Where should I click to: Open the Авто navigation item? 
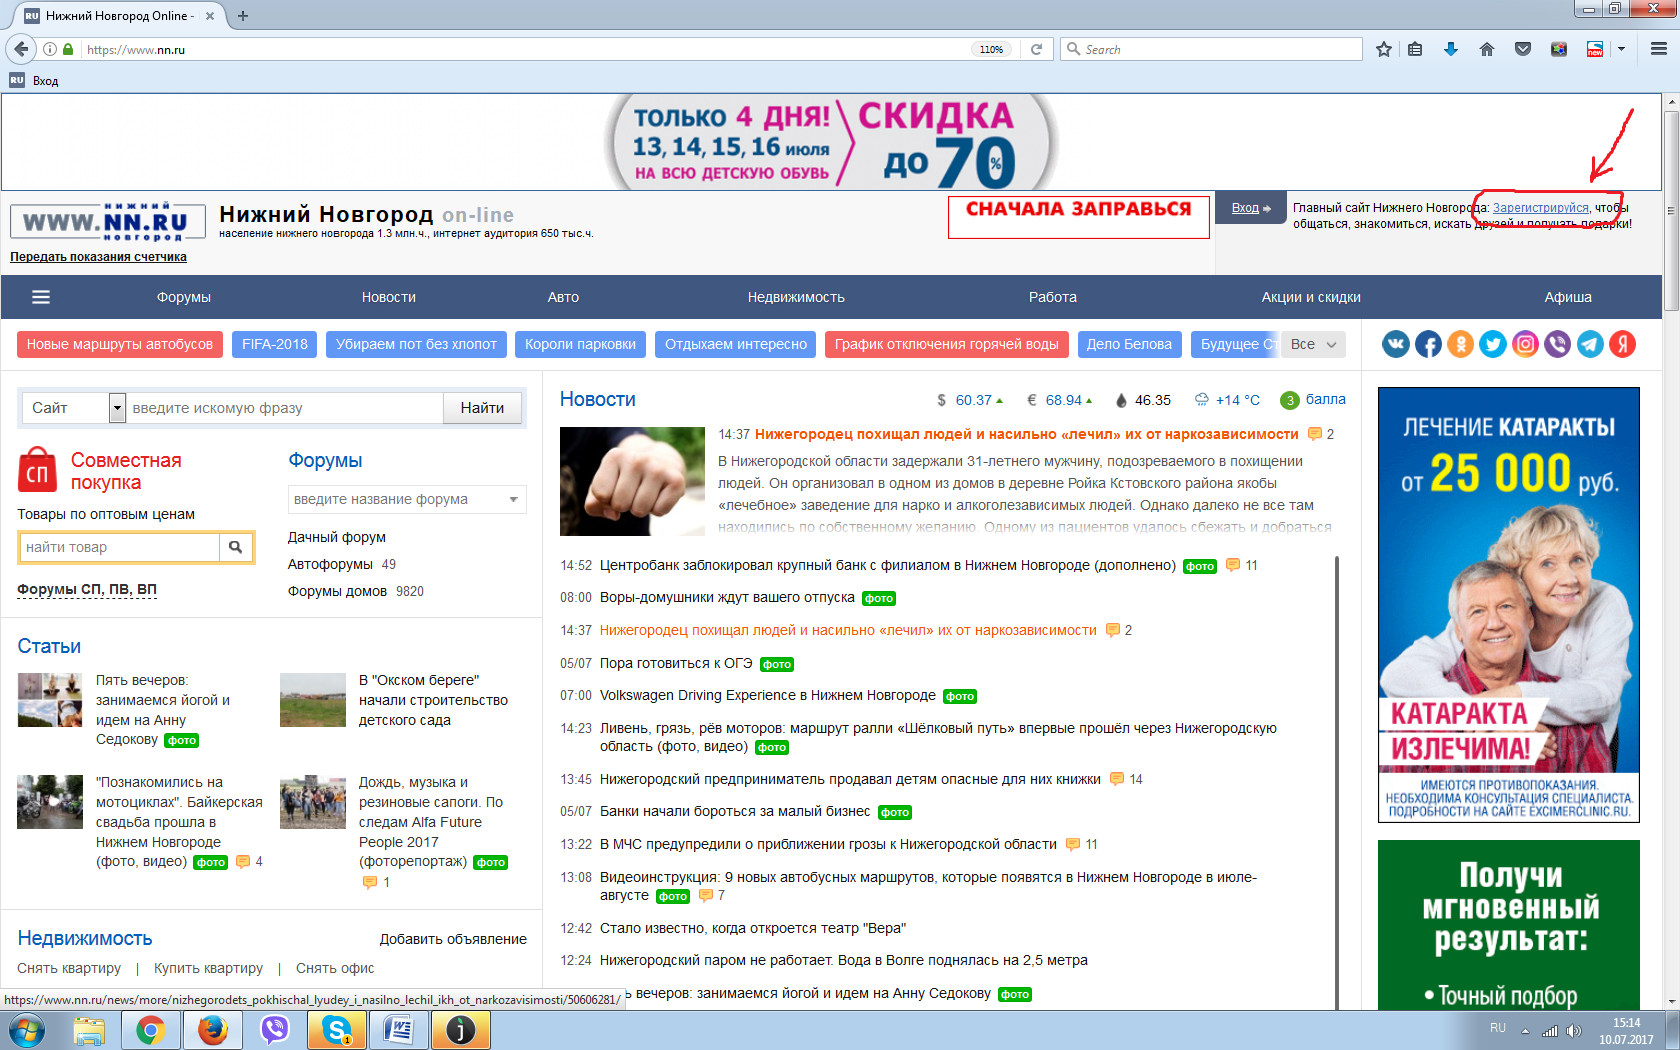click(563, 297)
